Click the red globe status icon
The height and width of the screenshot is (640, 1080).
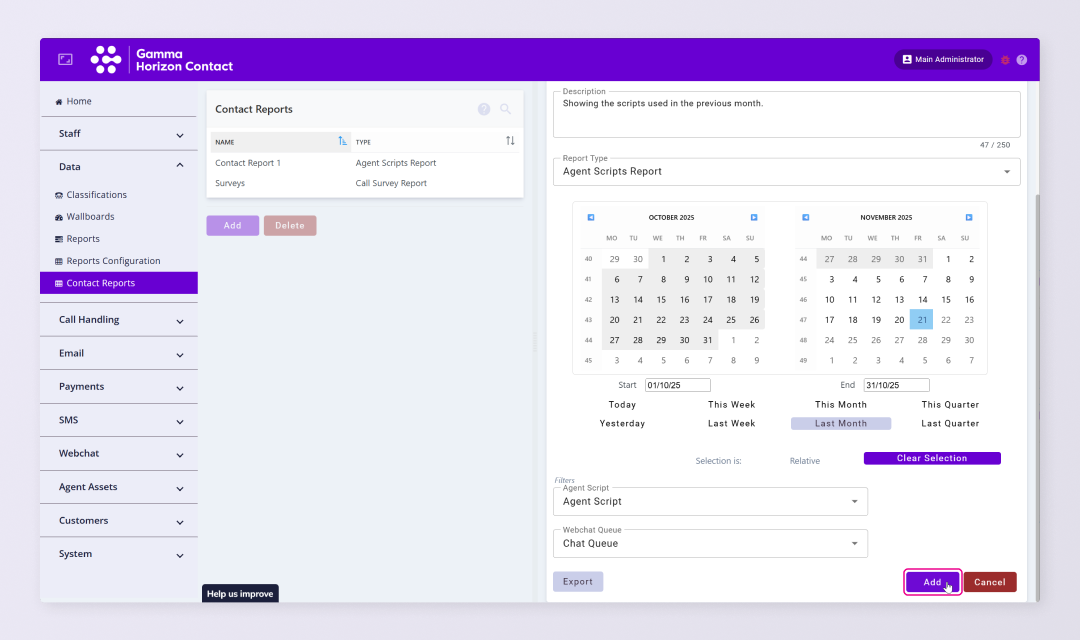[x=1005, y=60]
